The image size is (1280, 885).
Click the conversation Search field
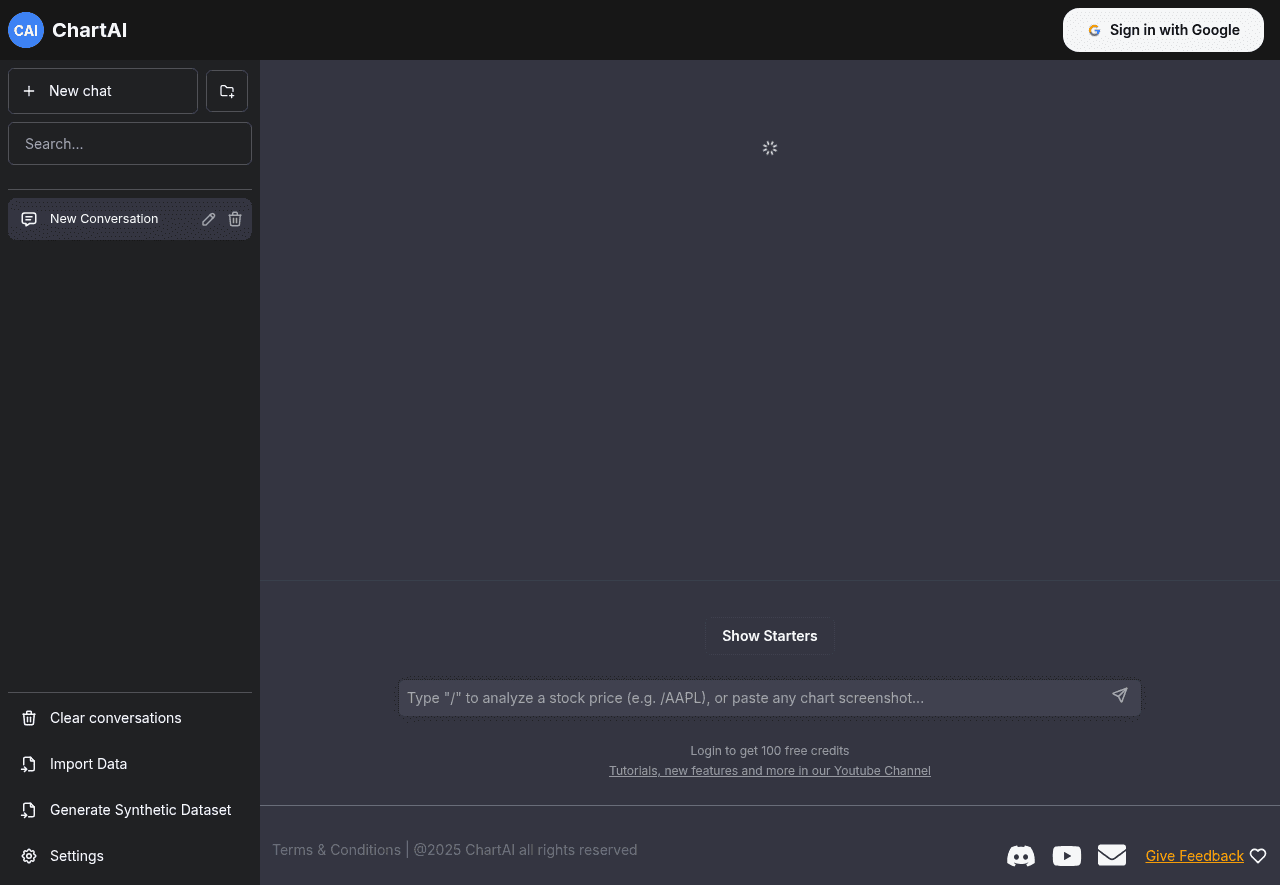pos(130,144)
